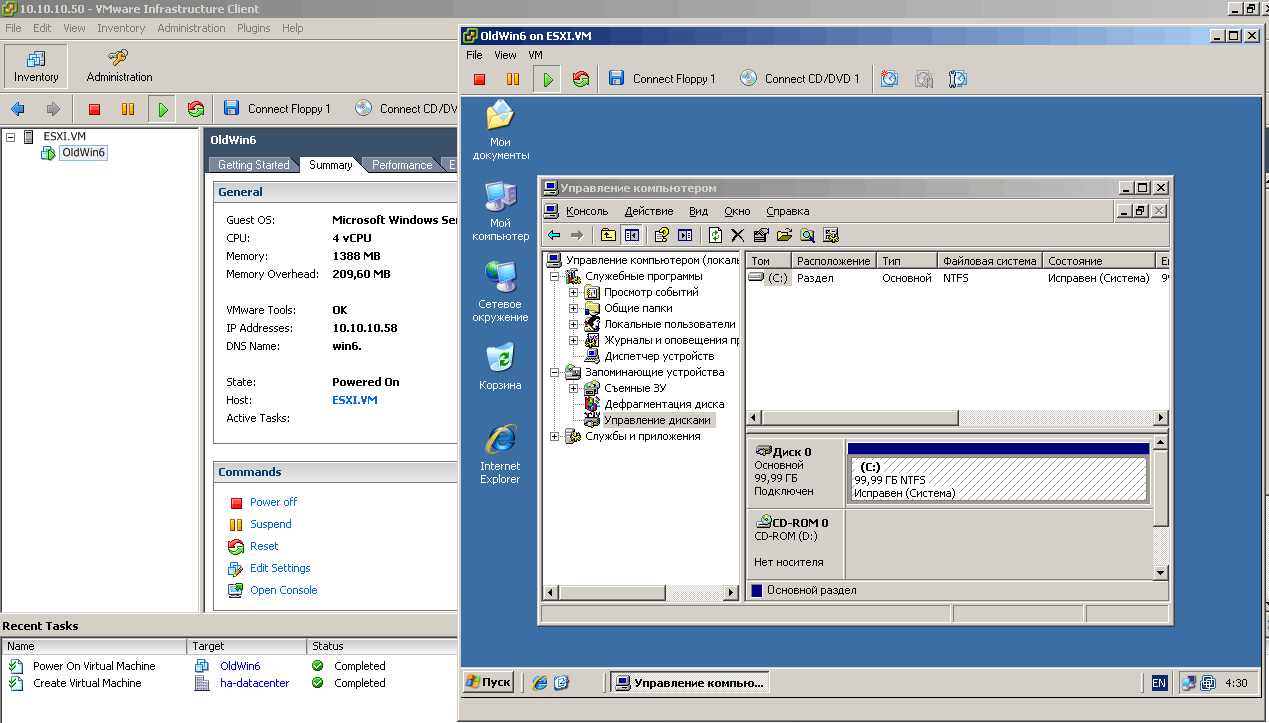Select Диспетчер устройств tree item
Screen dimensions: 1269x723
point(658,356)
